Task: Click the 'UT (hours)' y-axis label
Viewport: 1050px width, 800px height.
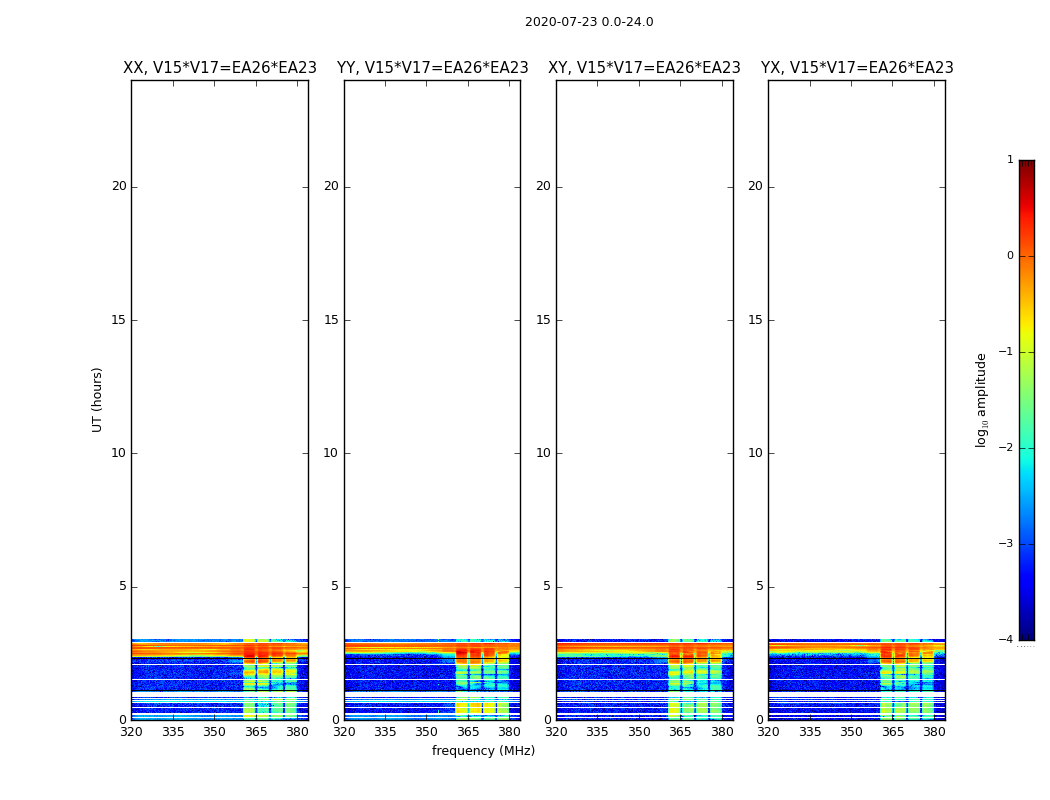Action: [97, 400]
